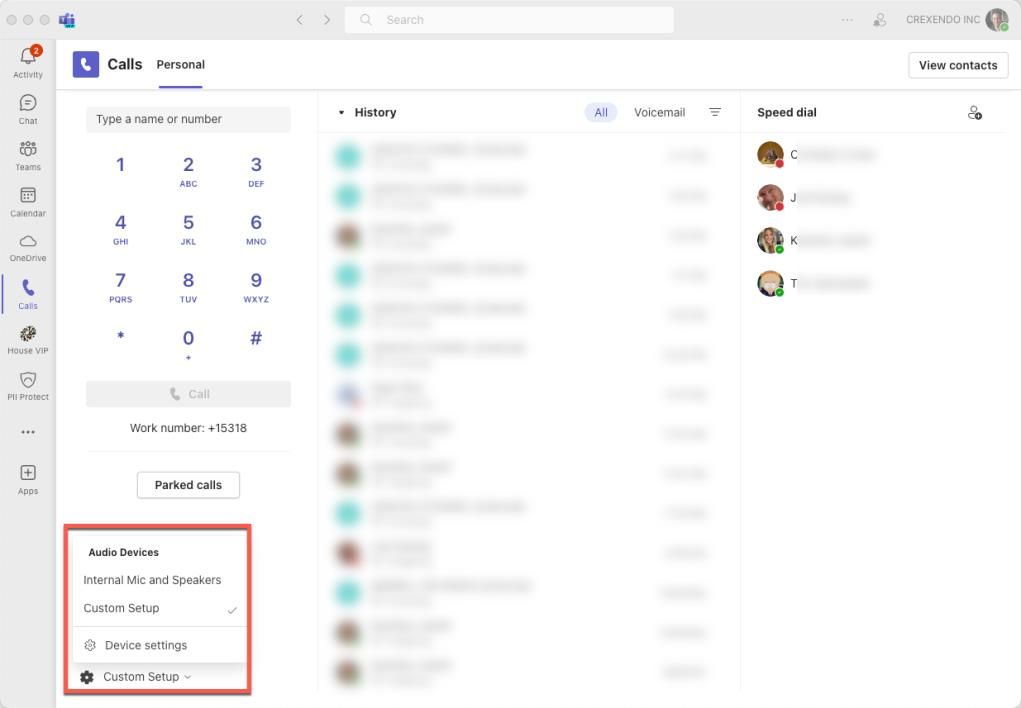Open the history filter icon
The image size is (1021, 708).
tap(715, 112)
